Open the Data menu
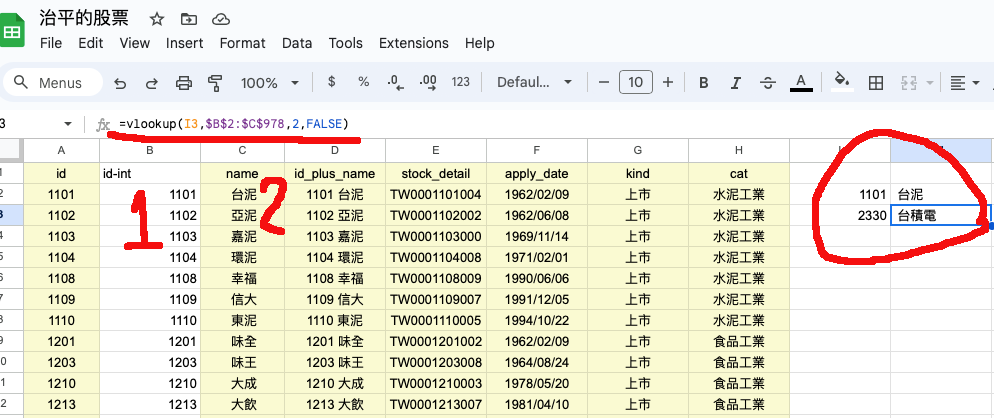Image resolution: width=994 pixels, height=418 pixels. (297, 43)
